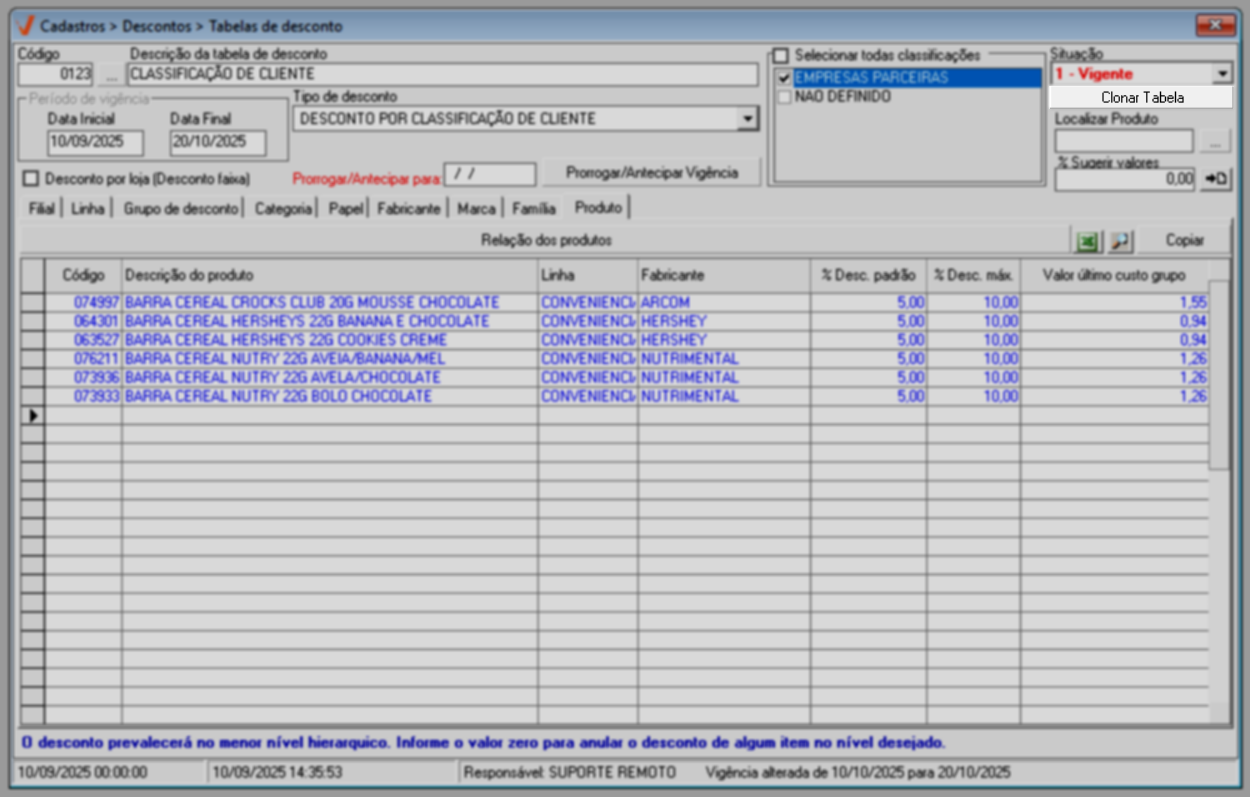Click the application logo in title bar
This screenshot has height=797, width=1250.
(x=26, y=25)
